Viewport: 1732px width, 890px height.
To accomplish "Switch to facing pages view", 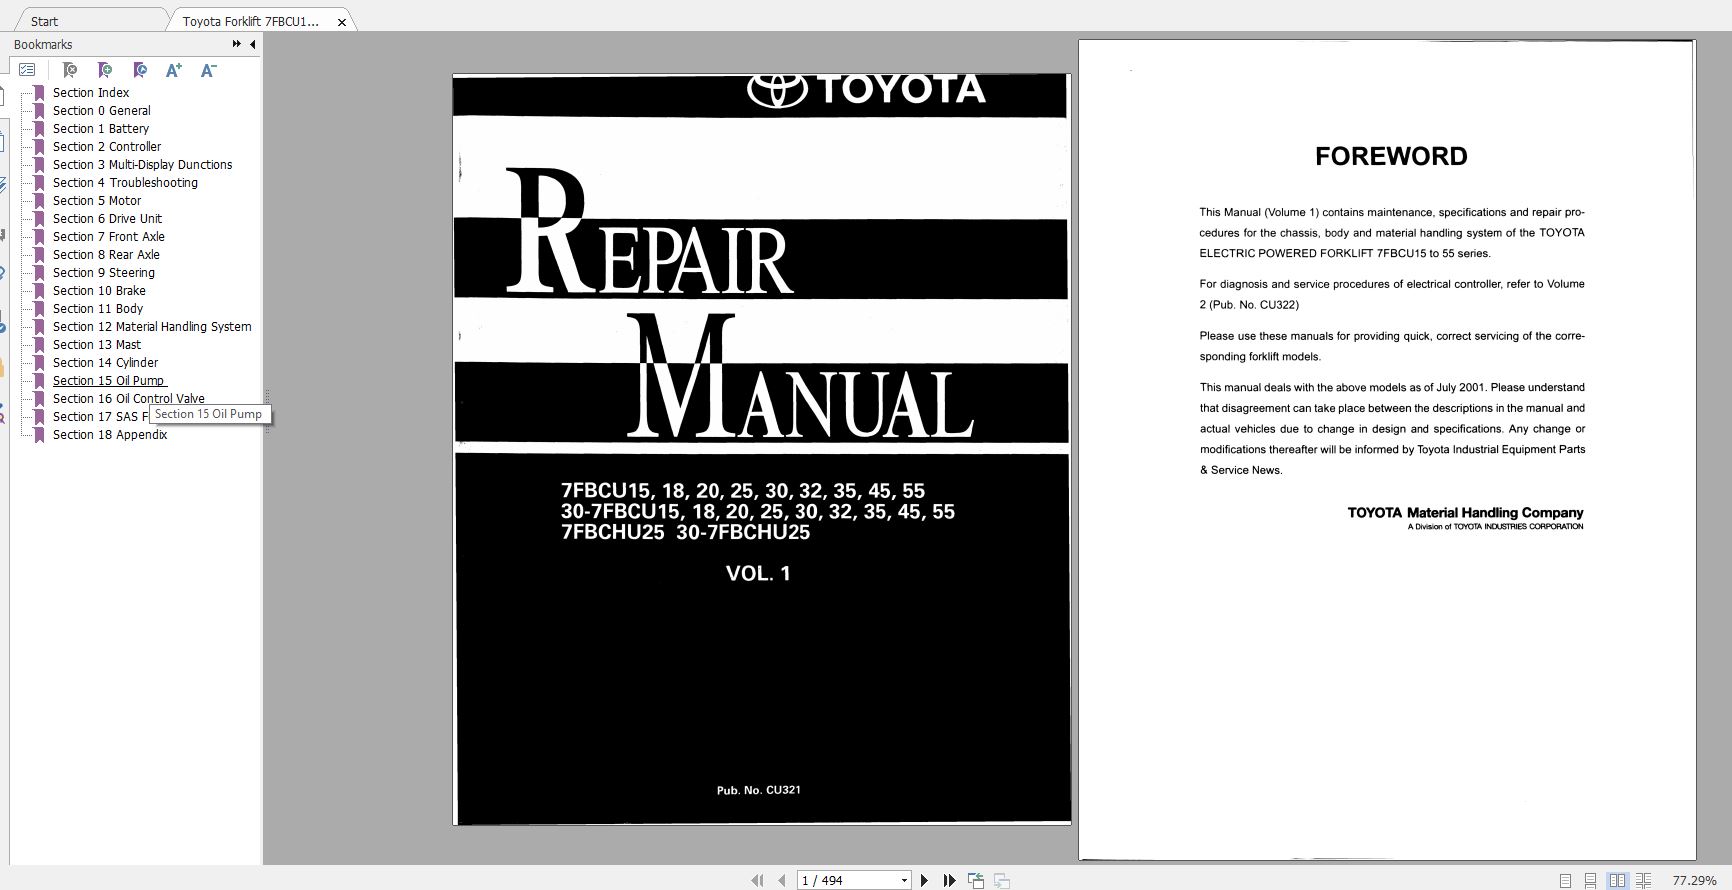I will pos(1617,881).
